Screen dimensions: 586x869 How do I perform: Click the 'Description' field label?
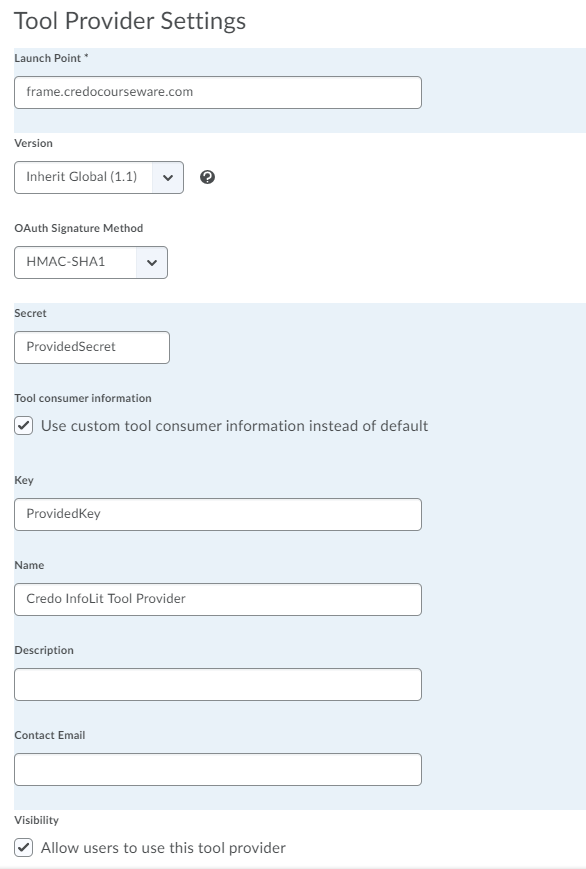point(44,650)
